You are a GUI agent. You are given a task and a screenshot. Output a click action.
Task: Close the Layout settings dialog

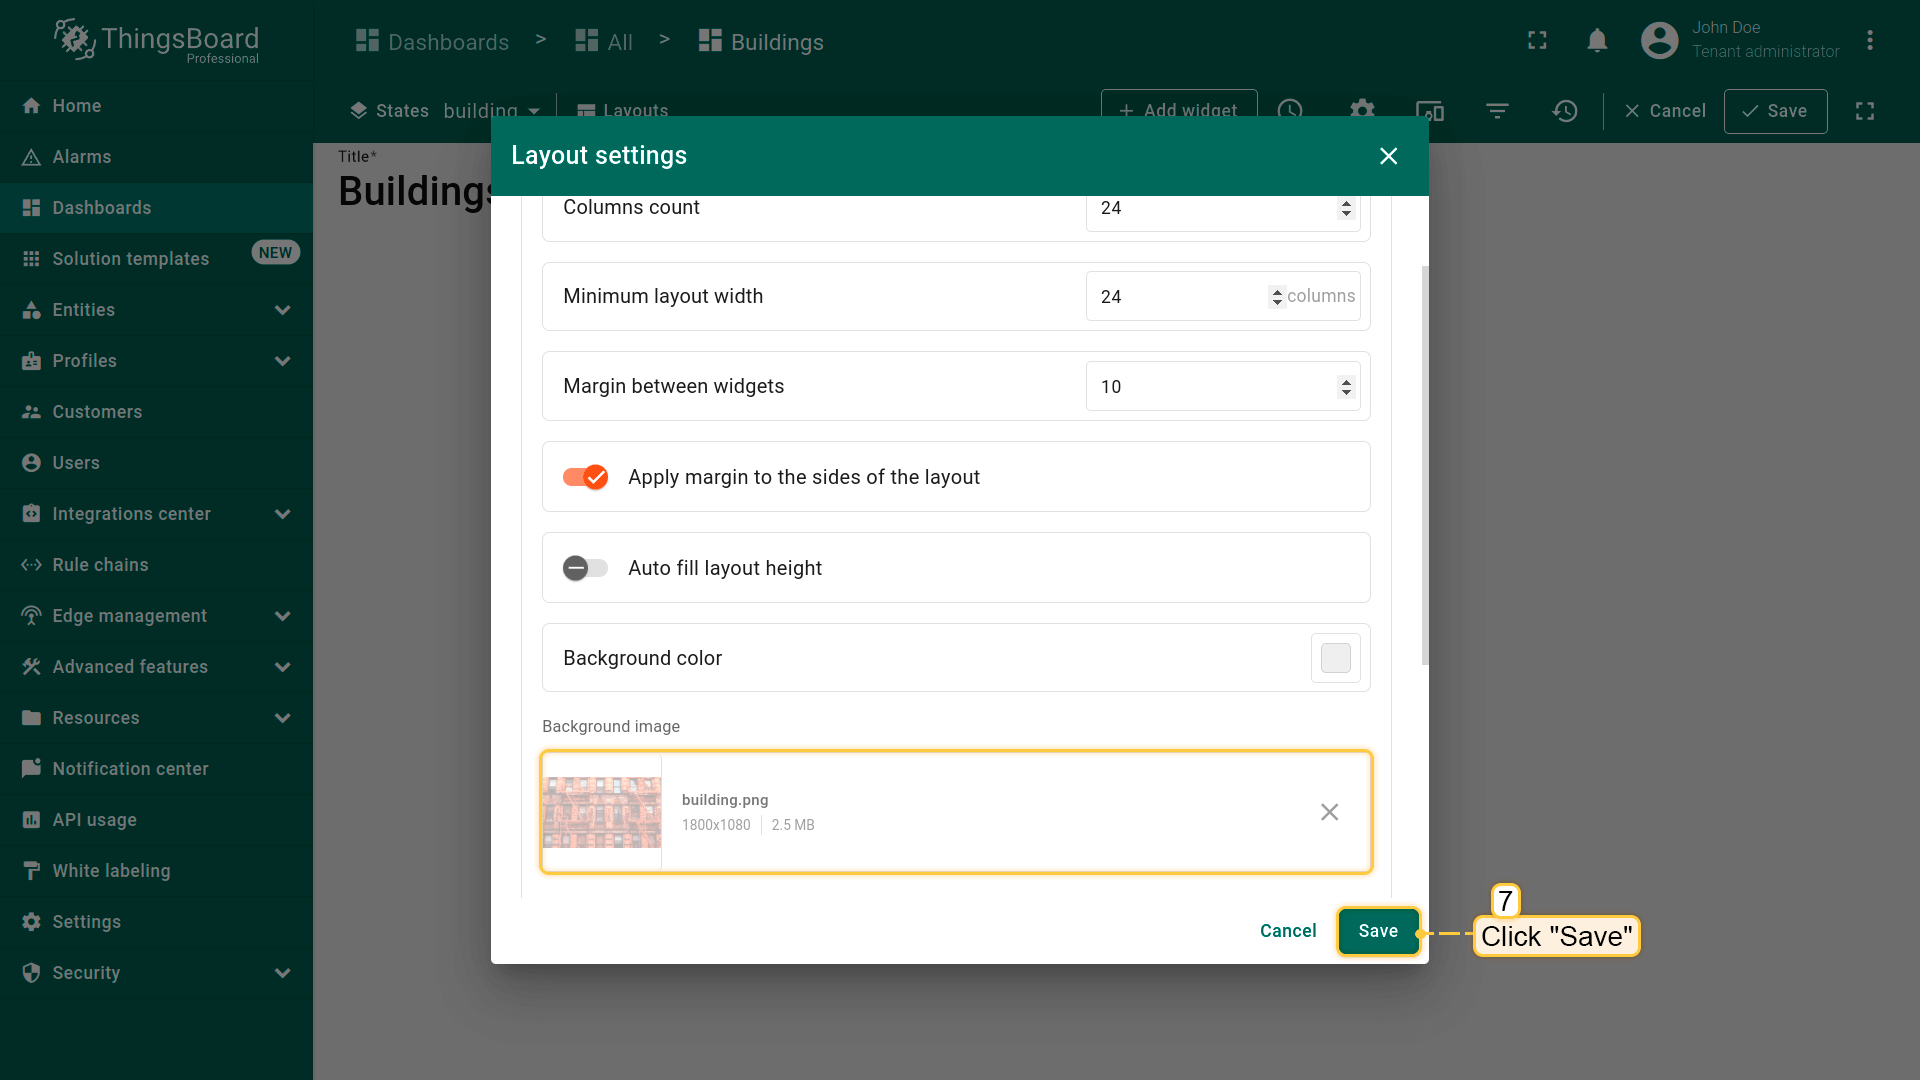pyautogui.click(x=1388, y=156)
